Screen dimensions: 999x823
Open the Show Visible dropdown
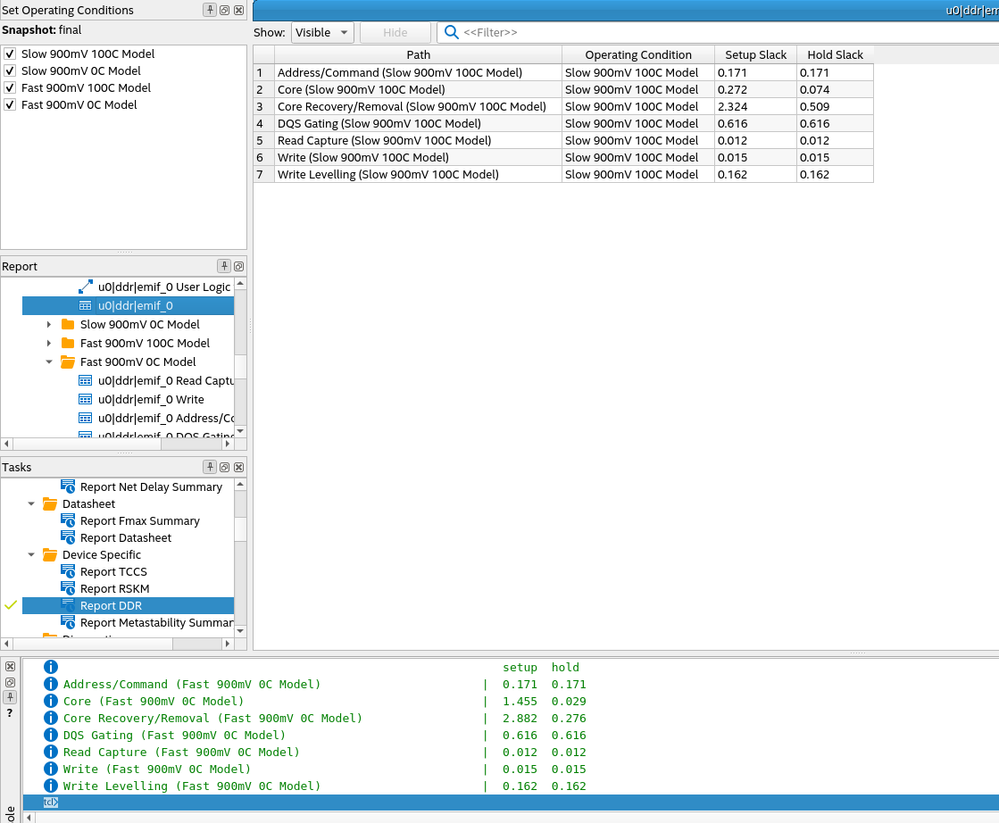point(322,33)
